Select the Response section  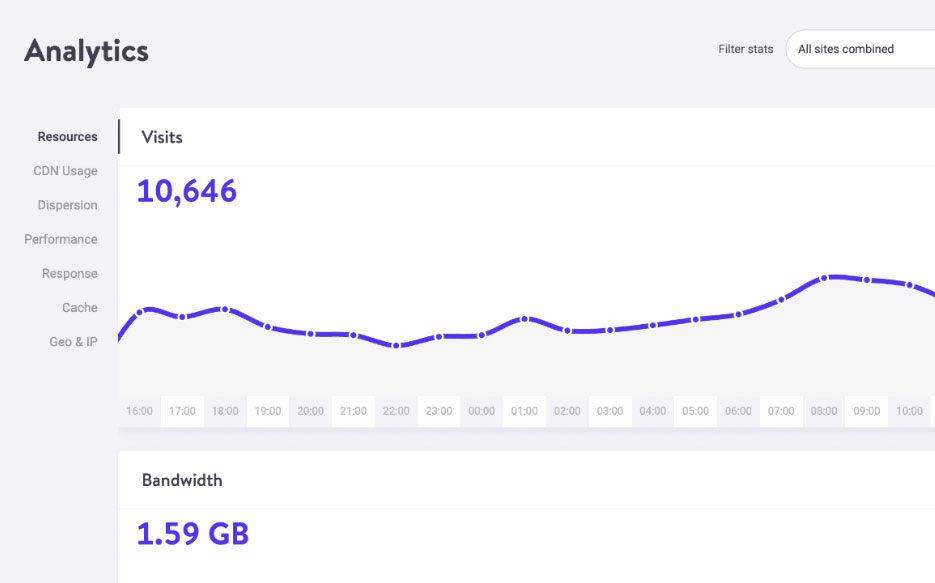[x=69, y=274]
